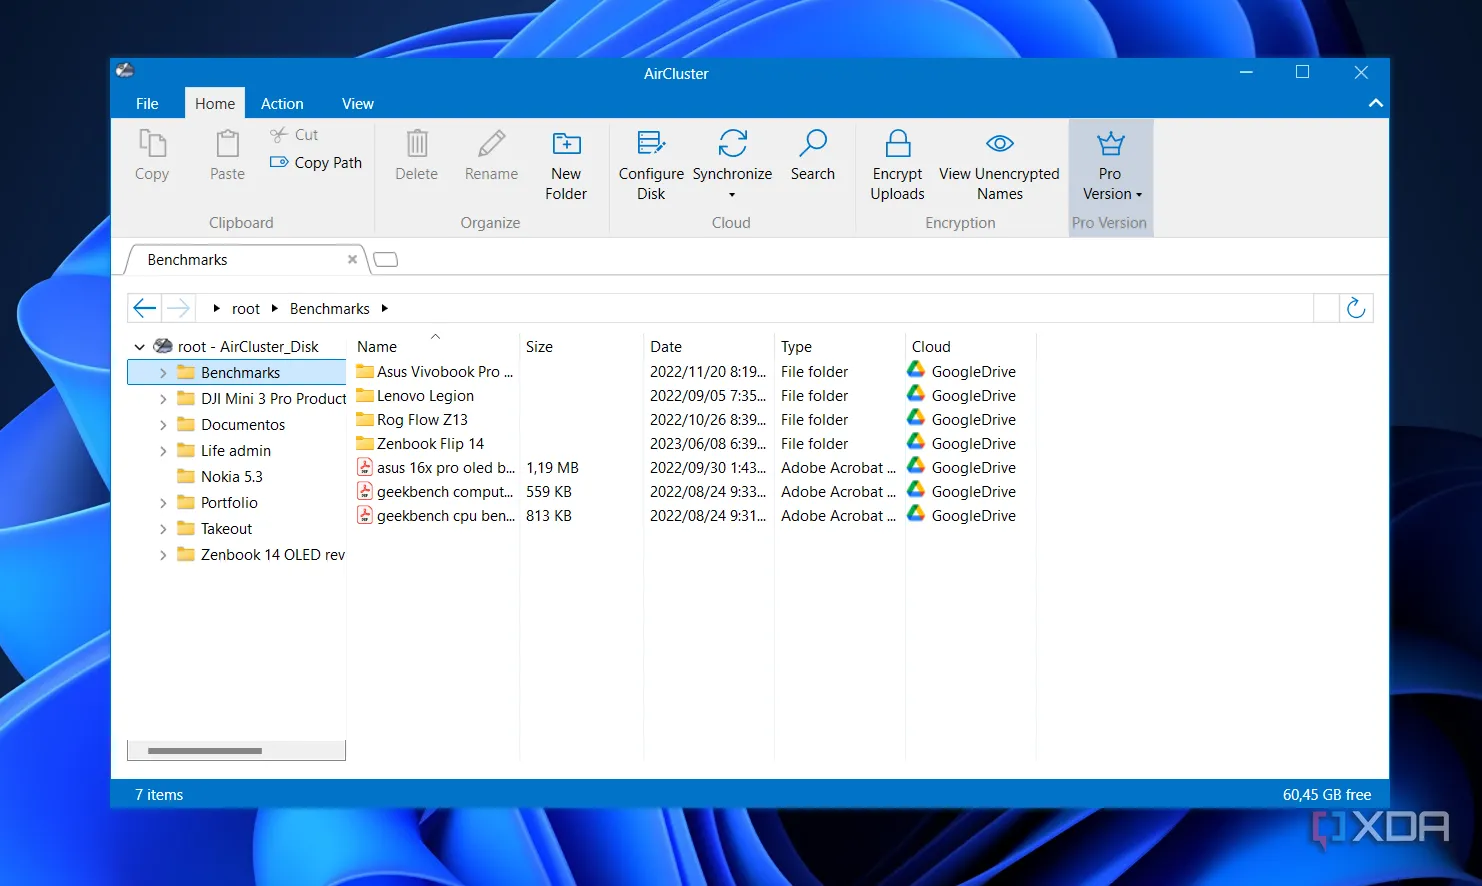
Task: Open breadcrumb arrow before root
Action: [x=216, y=309]
